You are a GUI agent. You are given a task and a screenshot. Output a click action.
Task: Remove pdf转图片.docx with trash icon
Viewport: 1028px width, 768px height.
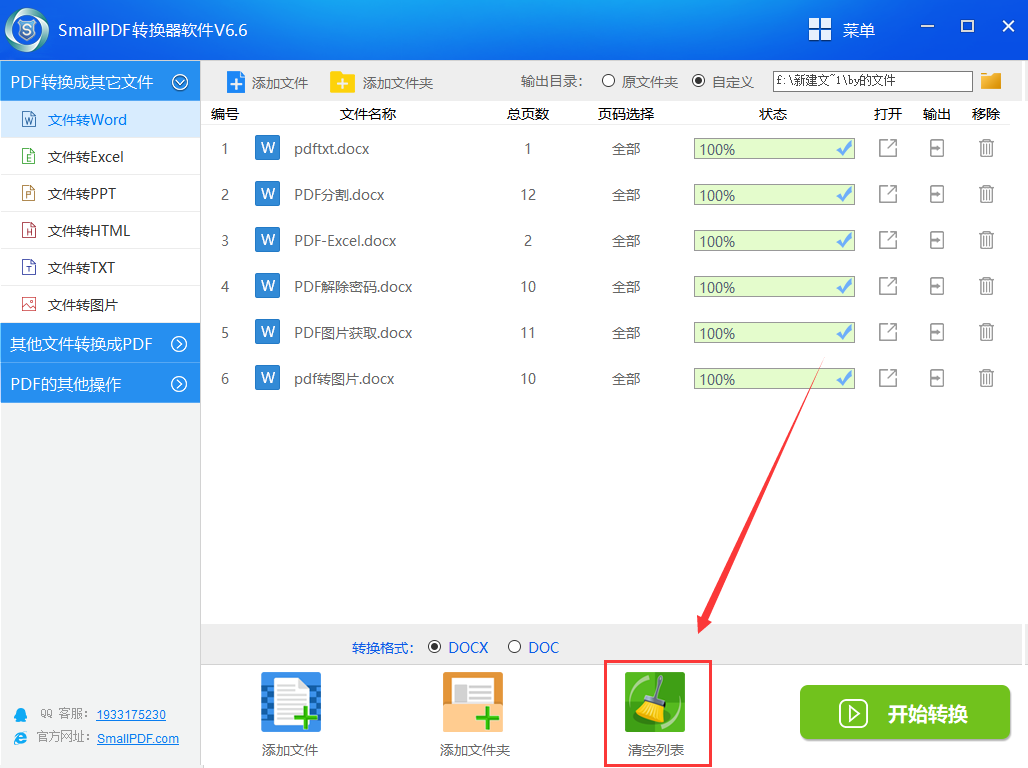tap(986, 378)
